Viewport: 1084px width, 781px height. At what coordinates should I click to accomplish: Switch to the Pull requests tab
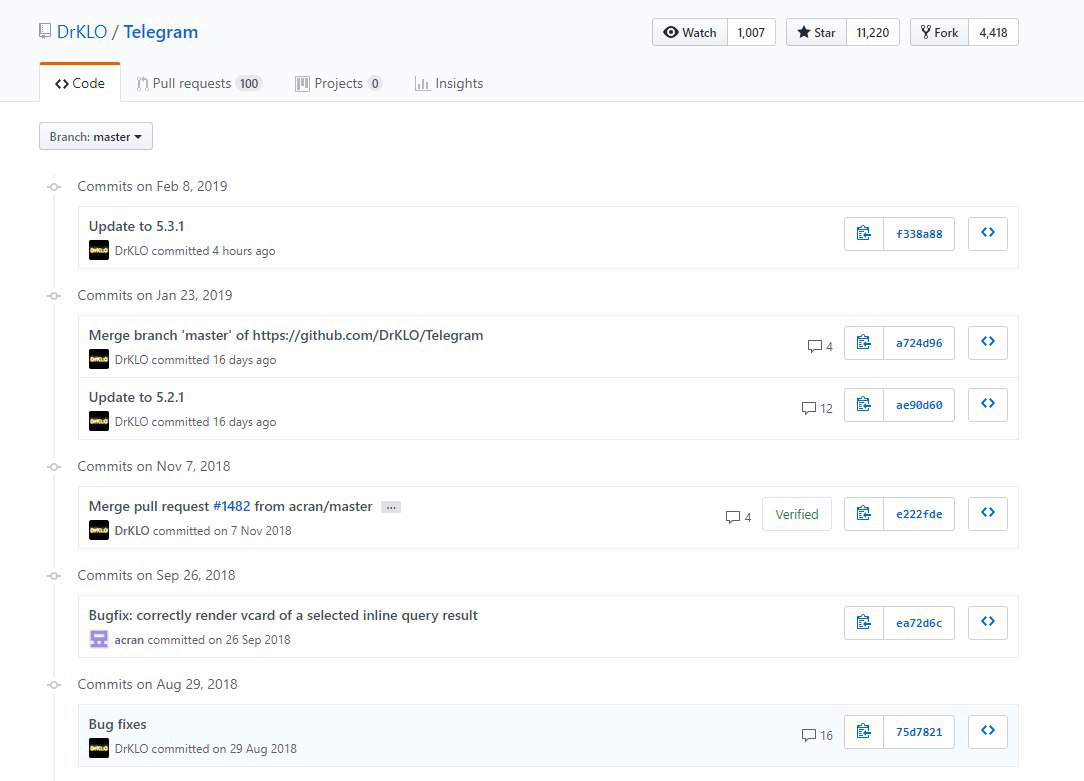(199, 83)
